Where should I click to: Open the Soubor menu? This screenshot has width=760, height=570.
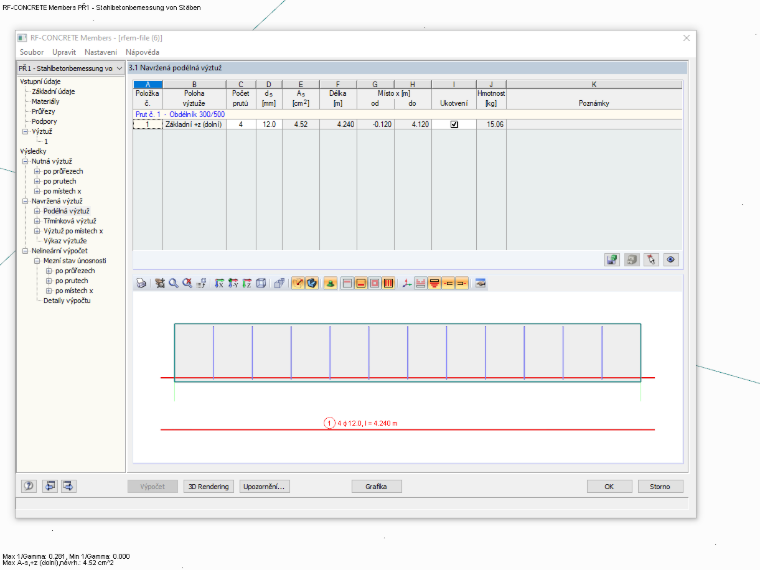32,52
